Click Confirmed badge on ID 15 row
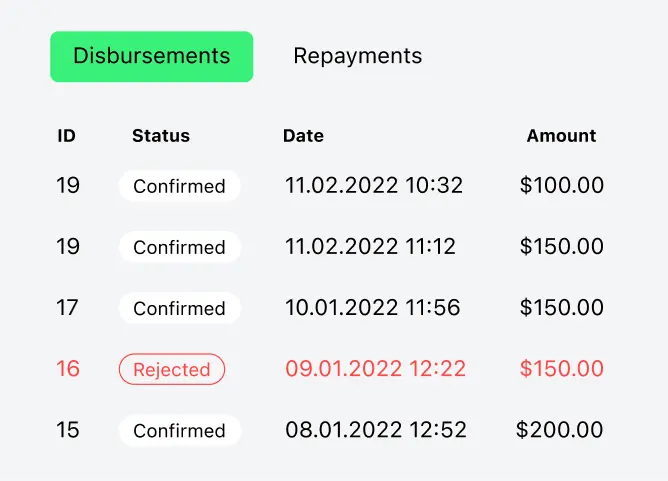Screen dimensions: 668x481 tap(179, 431)
